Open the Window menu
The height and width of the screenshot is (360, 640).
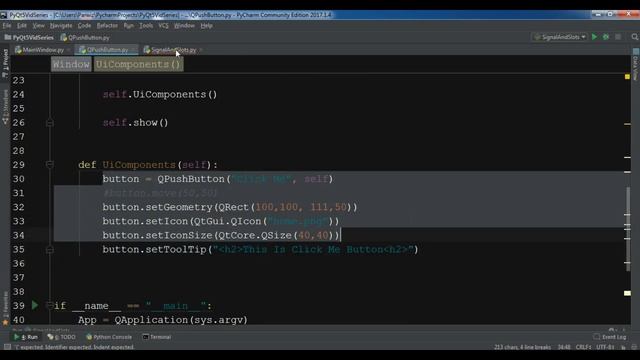(184, 25)
